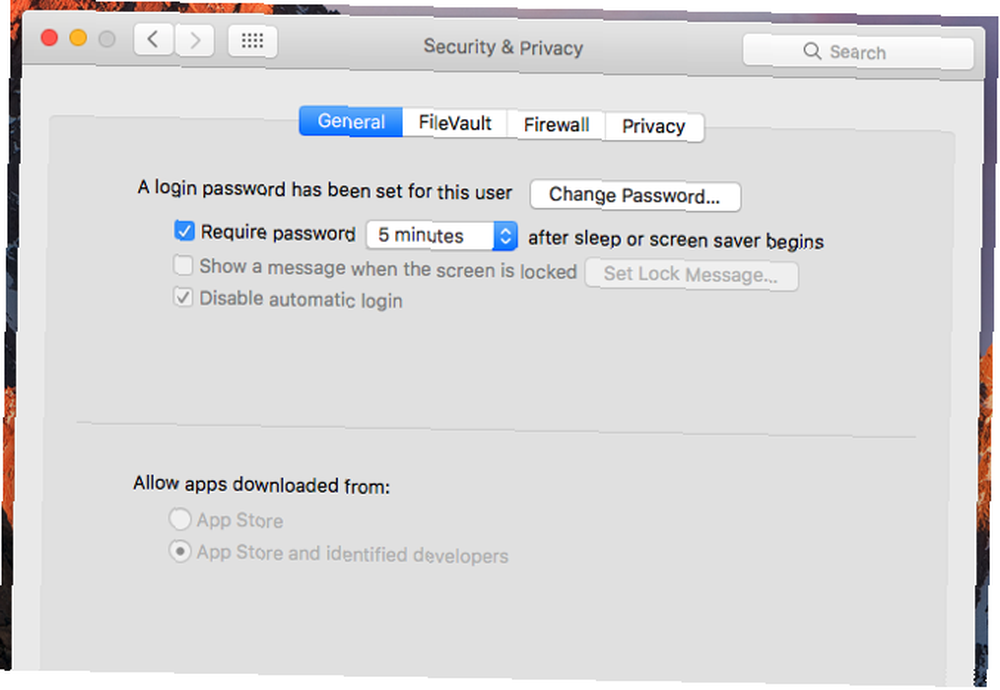The image size is (1000, 690).
Task: Click the Change Password... button
Action: [635, 195]
